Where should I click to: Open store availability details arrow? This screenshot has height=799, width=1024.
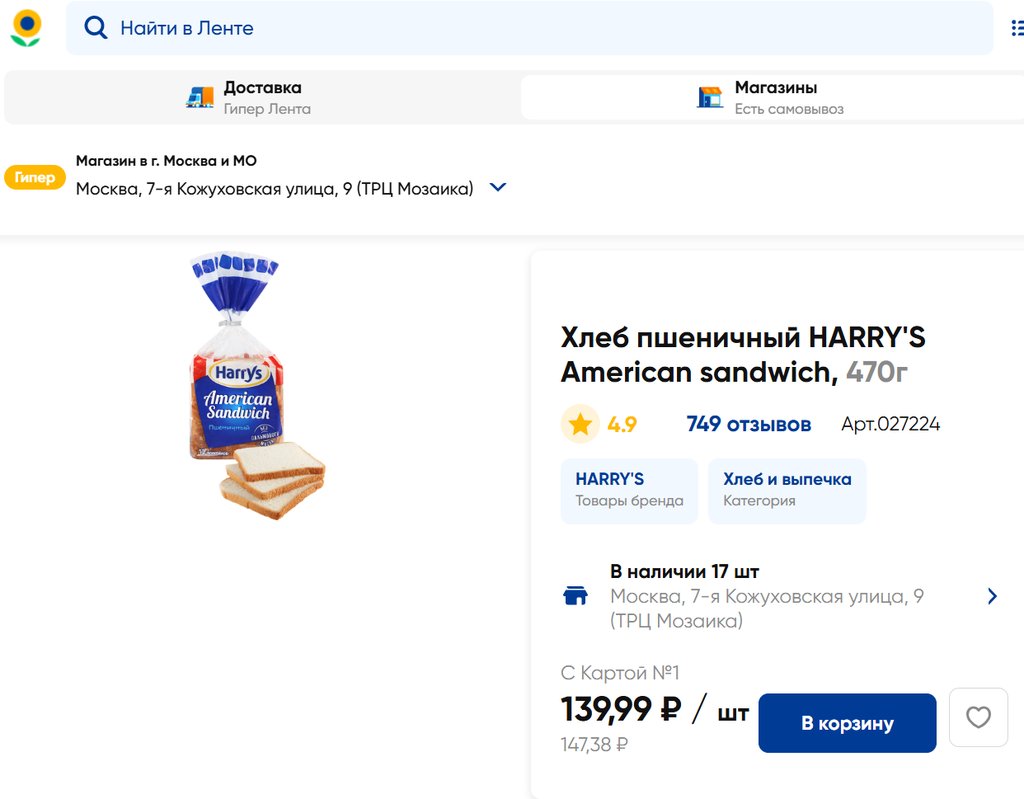[x=992, y=596]
